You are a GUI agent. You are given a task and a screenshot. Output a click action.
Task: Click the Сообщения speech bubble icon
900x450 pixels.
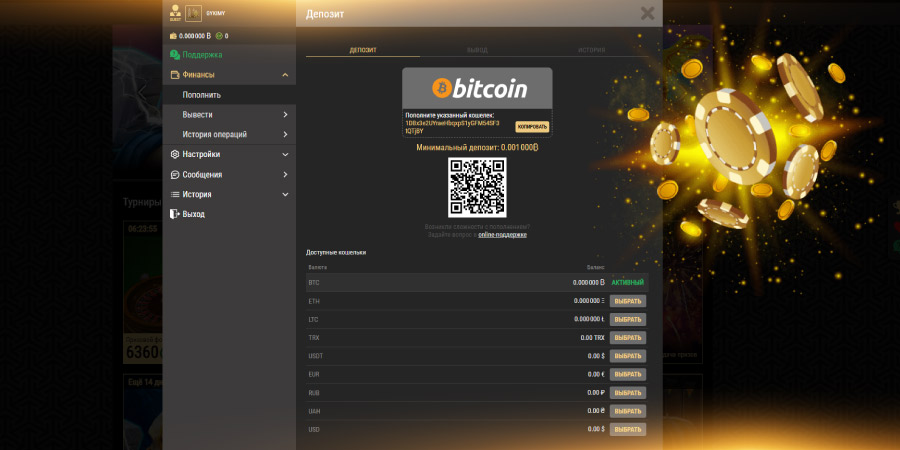point(175,175)
